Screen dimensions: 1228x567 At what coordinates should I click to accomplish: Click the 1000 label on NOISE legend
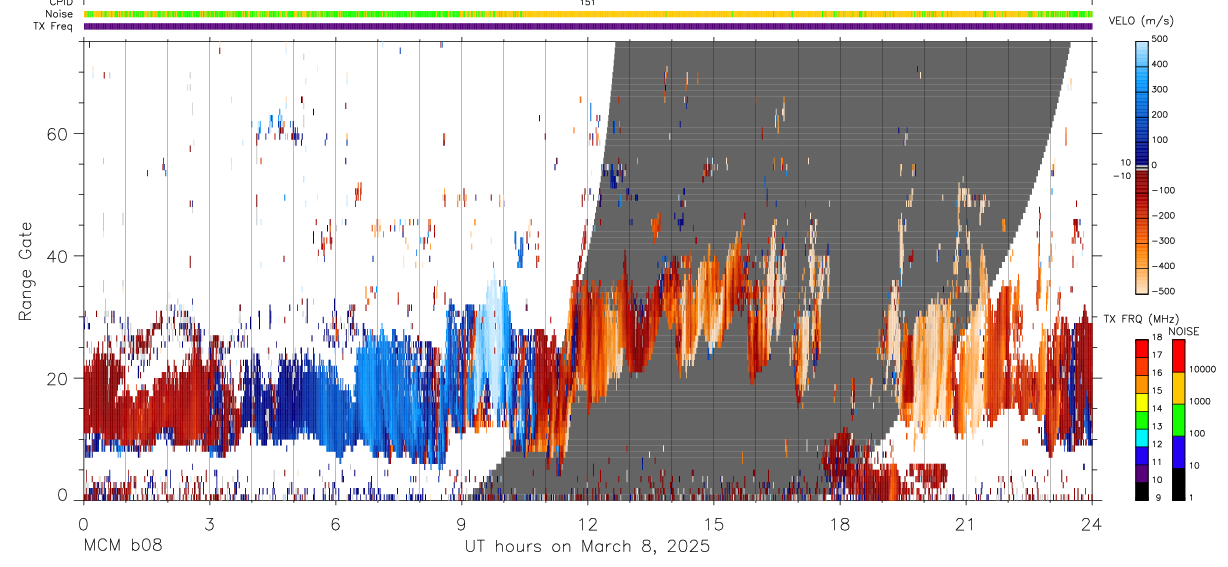click(x=1200, y=401)
